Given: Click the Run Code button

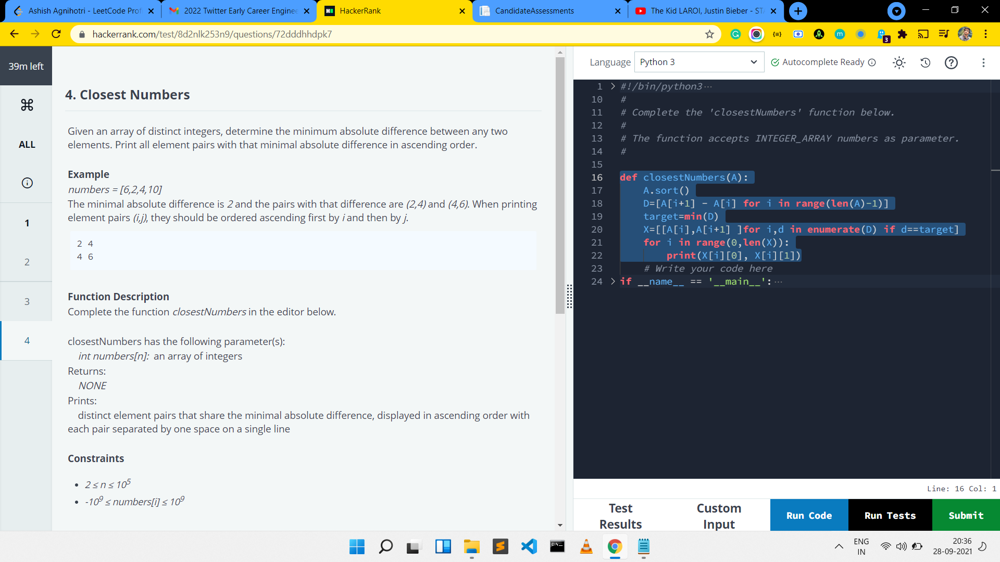Looking at the screenshot, I should click(x=809, y=515).
